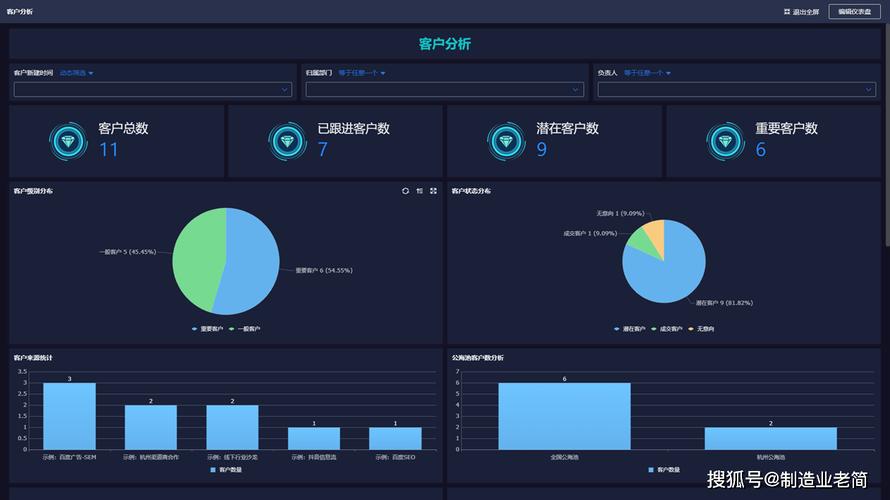Click the 潜在客户数 value 9
Screen dimensions: 890x500
click(x=541, y=150)
